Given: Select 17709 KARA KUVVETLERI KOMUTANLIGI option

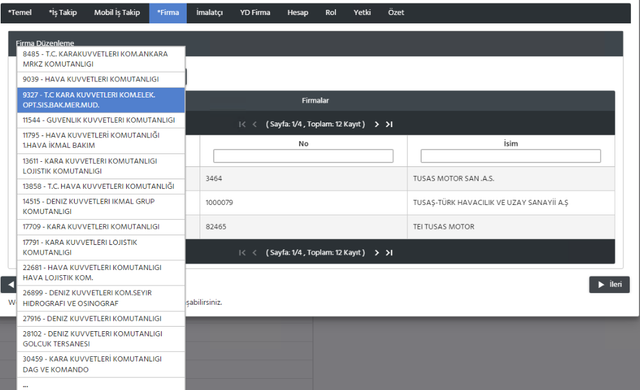Looking at the screenshot, I should click(x=101, y=227).
